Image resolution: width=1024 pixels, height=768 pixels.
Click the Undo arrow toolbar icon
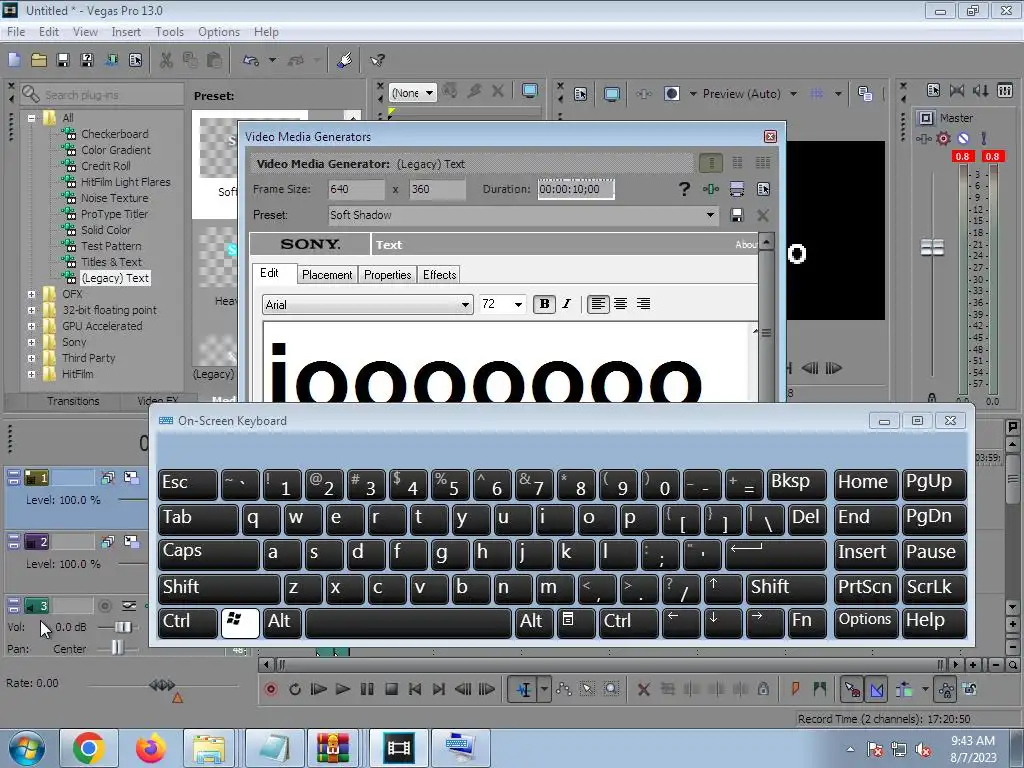251,60
